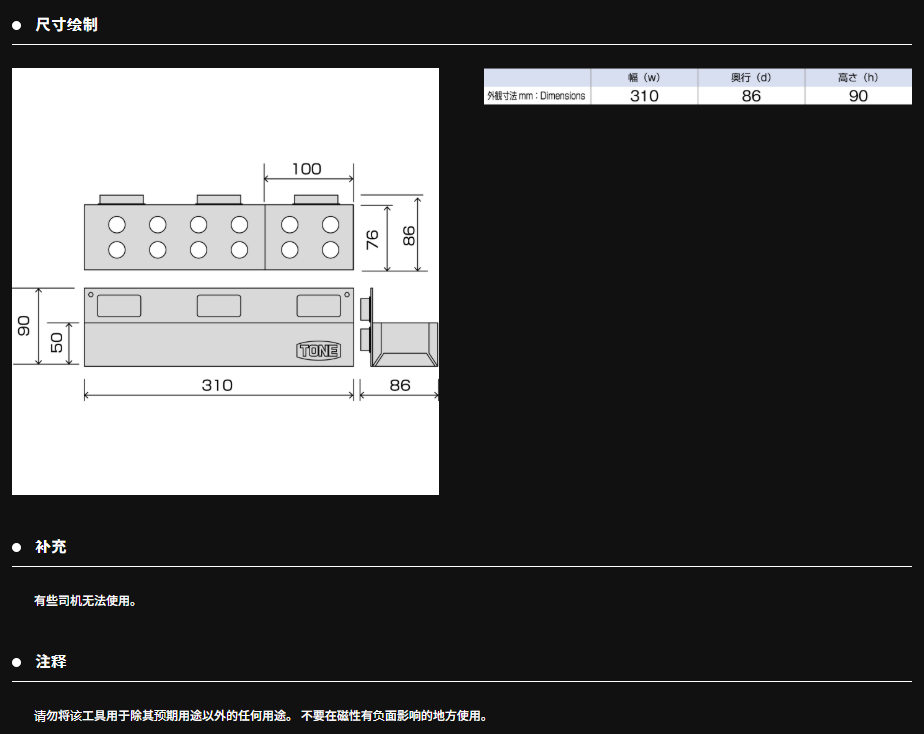The image size is (924, 734).
Task: Click the side-view profile in the drawing
Action: (398, 343)
